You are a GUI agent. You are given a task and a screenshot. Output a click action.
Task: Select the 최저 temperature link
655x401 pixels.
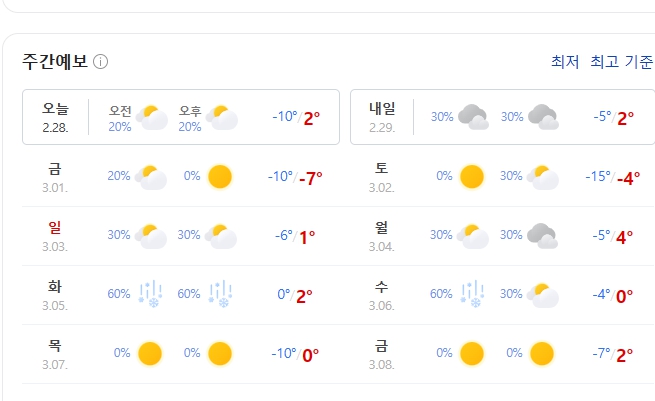[x=565, y=62]
